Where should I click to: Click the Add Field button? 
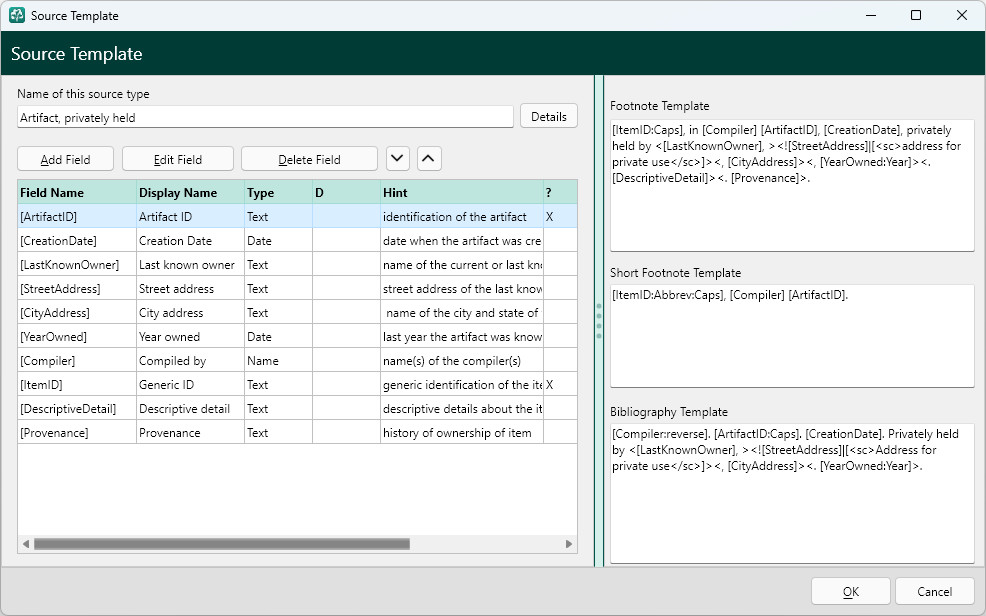tap(65, 159)
